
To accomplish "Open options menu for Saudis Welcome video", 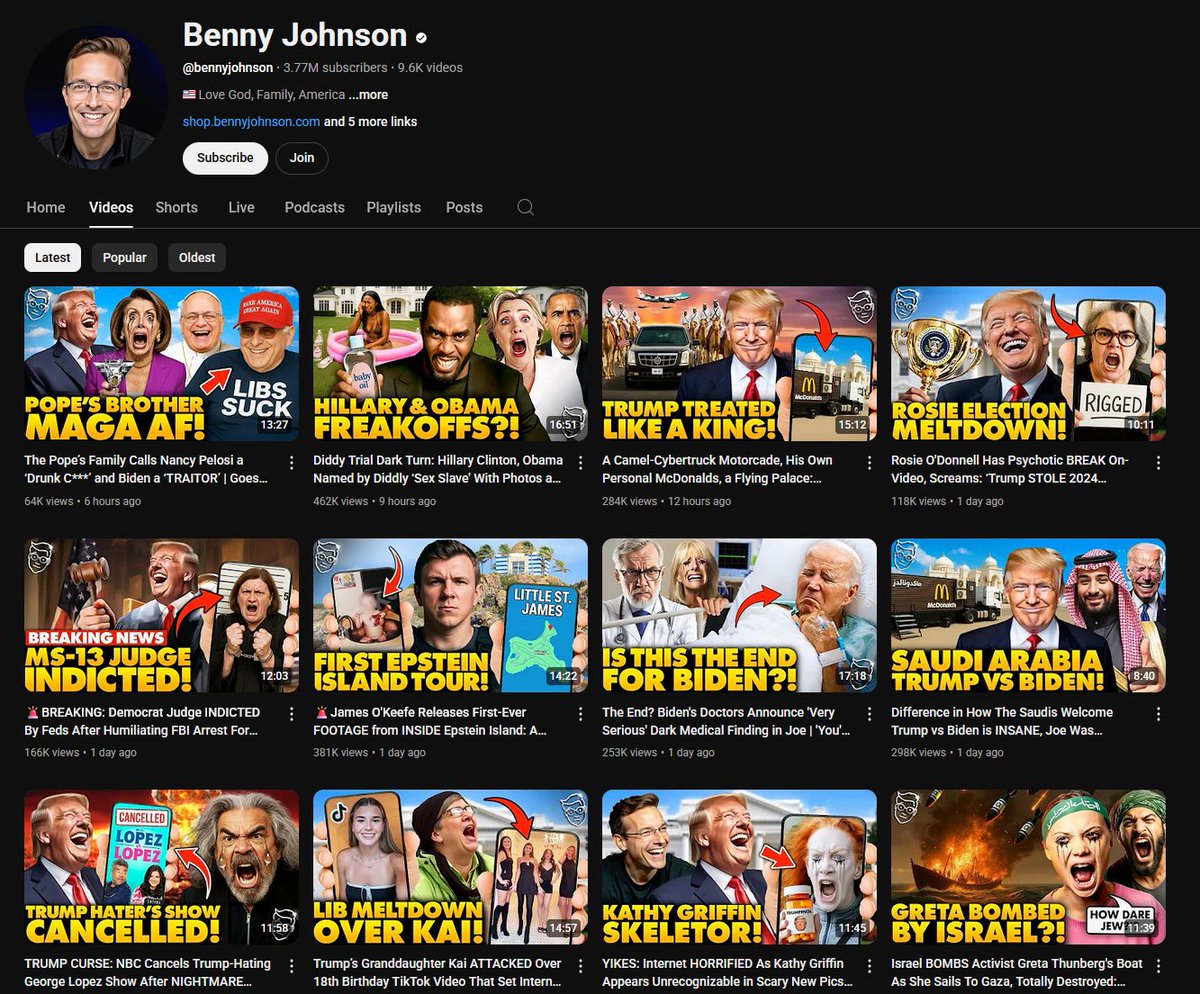I will tap(1158, 715).
